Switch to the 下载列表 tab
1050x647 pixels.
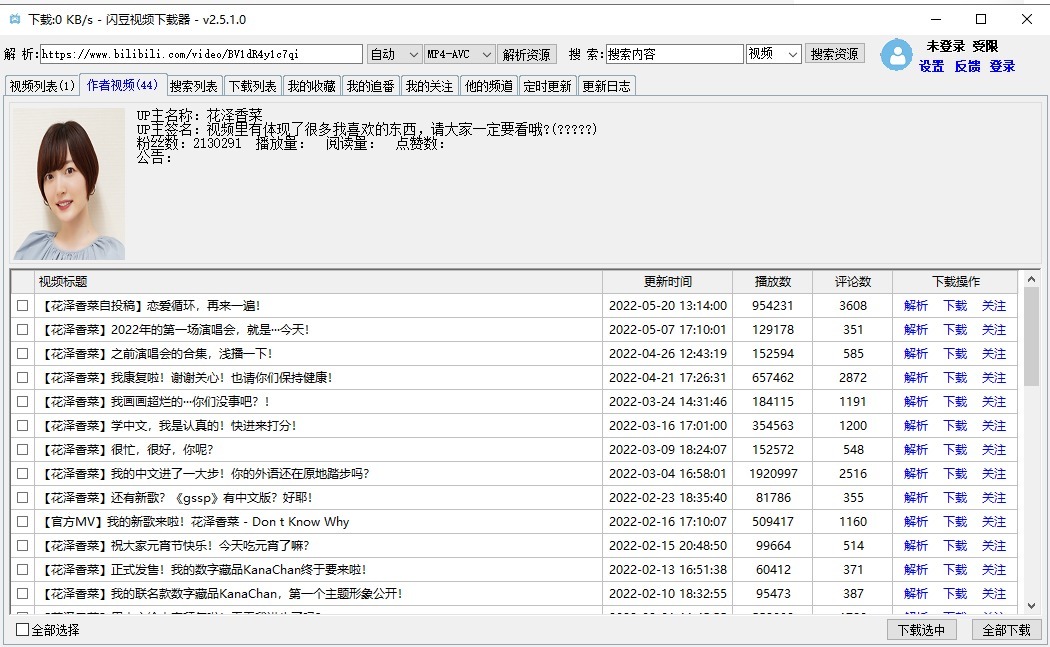pyautogui.click(x=251, y=86)
